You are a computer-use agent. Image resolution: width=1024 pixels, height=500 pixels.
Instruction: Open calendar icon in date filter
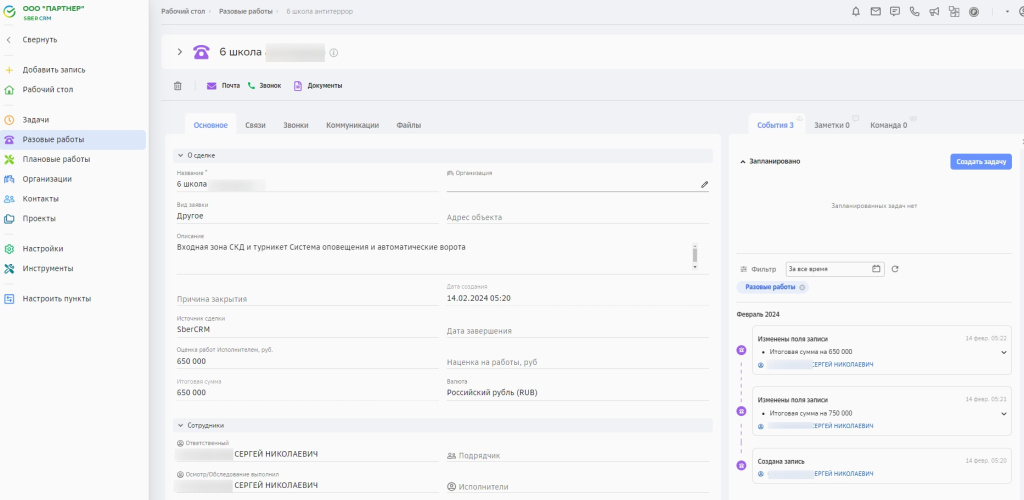pos(876,269)
